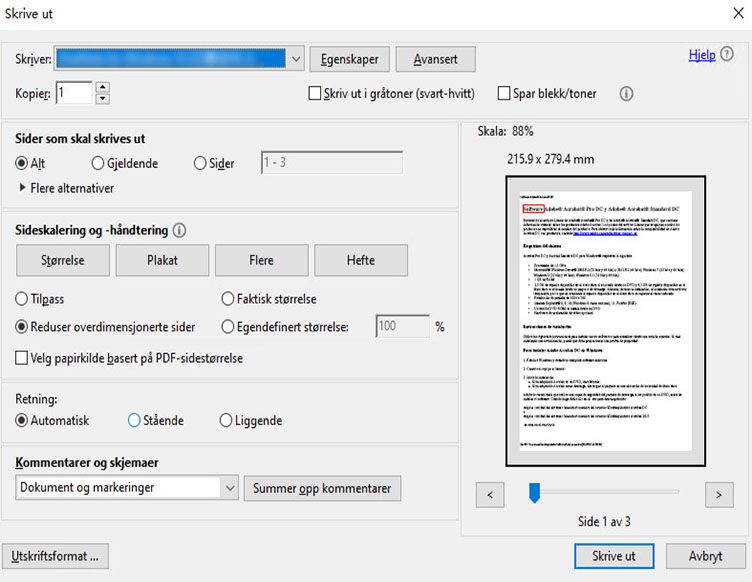752x582 pixels.
Task: Open Utskriftsformat page setup
Action: point(55,556)
